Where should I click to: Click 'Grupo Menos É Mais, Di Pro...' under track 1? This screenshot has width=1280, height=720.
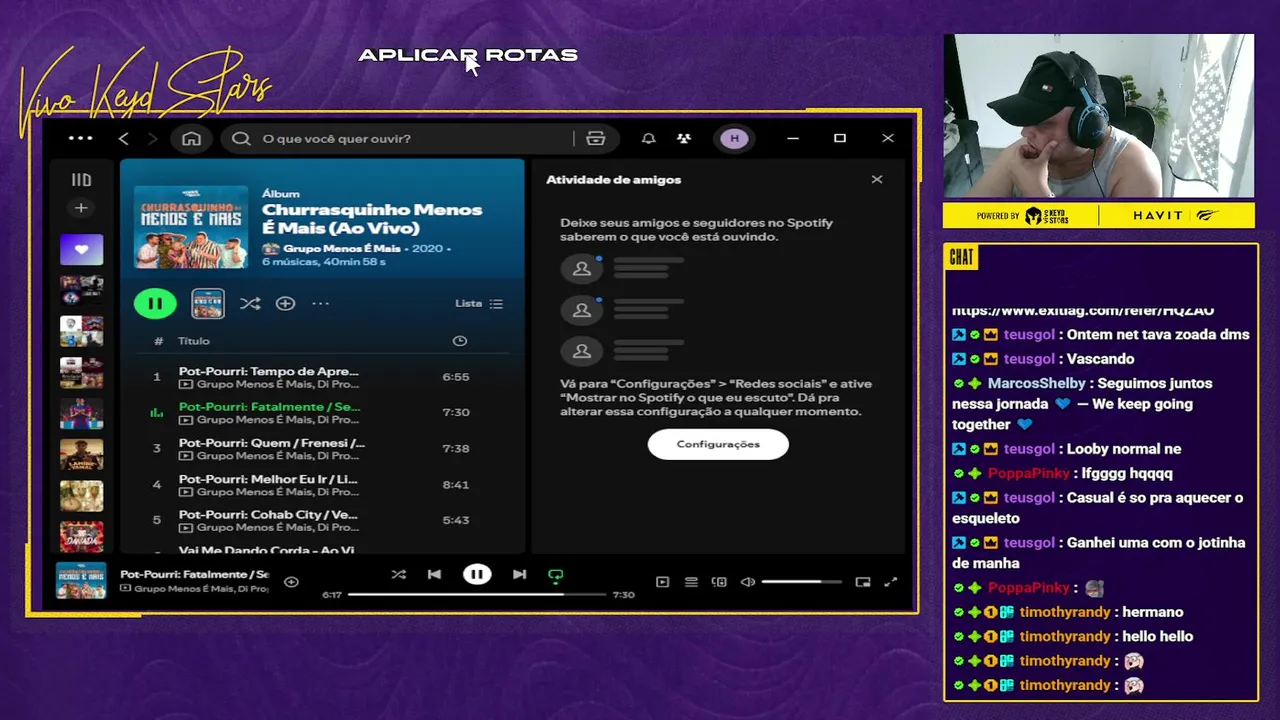pos(277,384)
